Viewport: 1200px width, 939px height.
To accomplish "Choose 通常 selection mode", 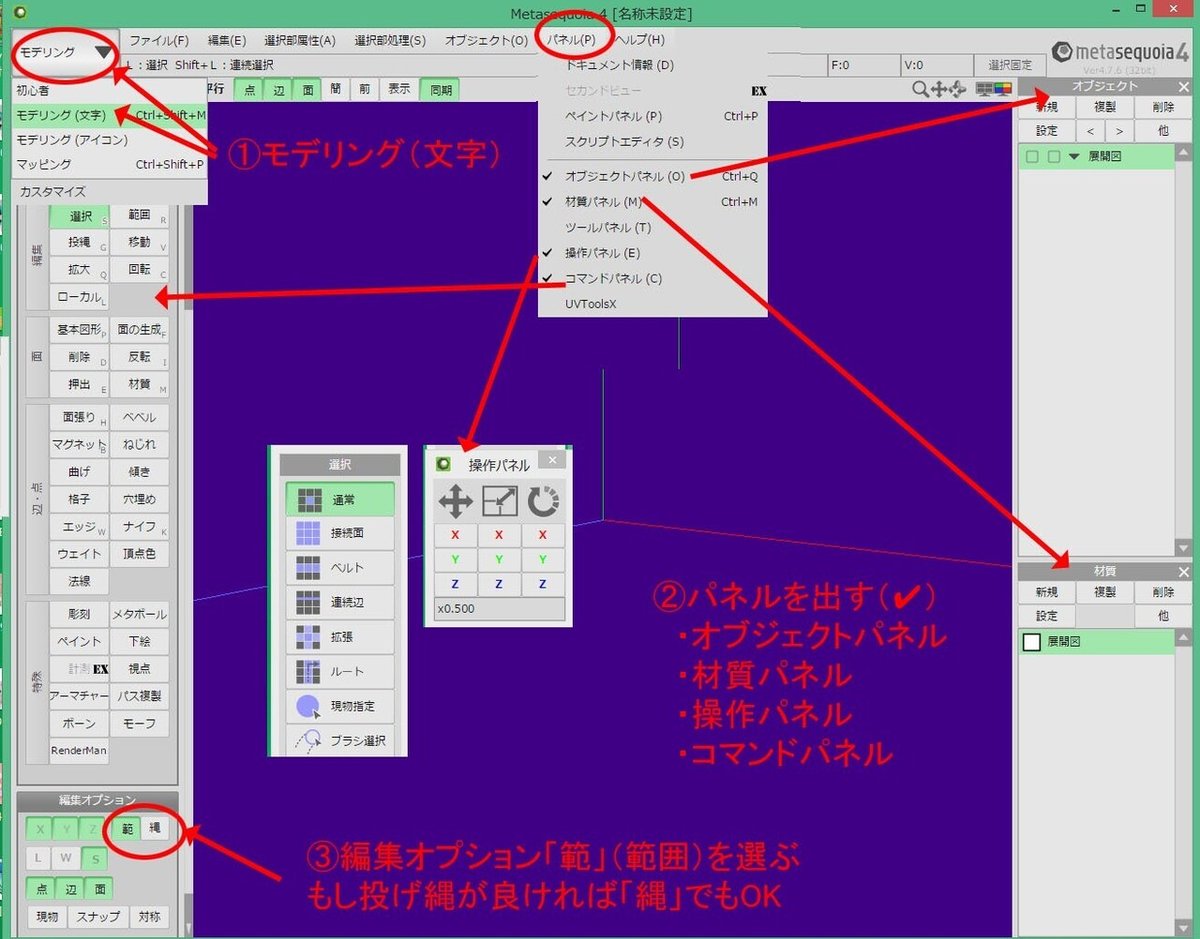I will 341,499.
